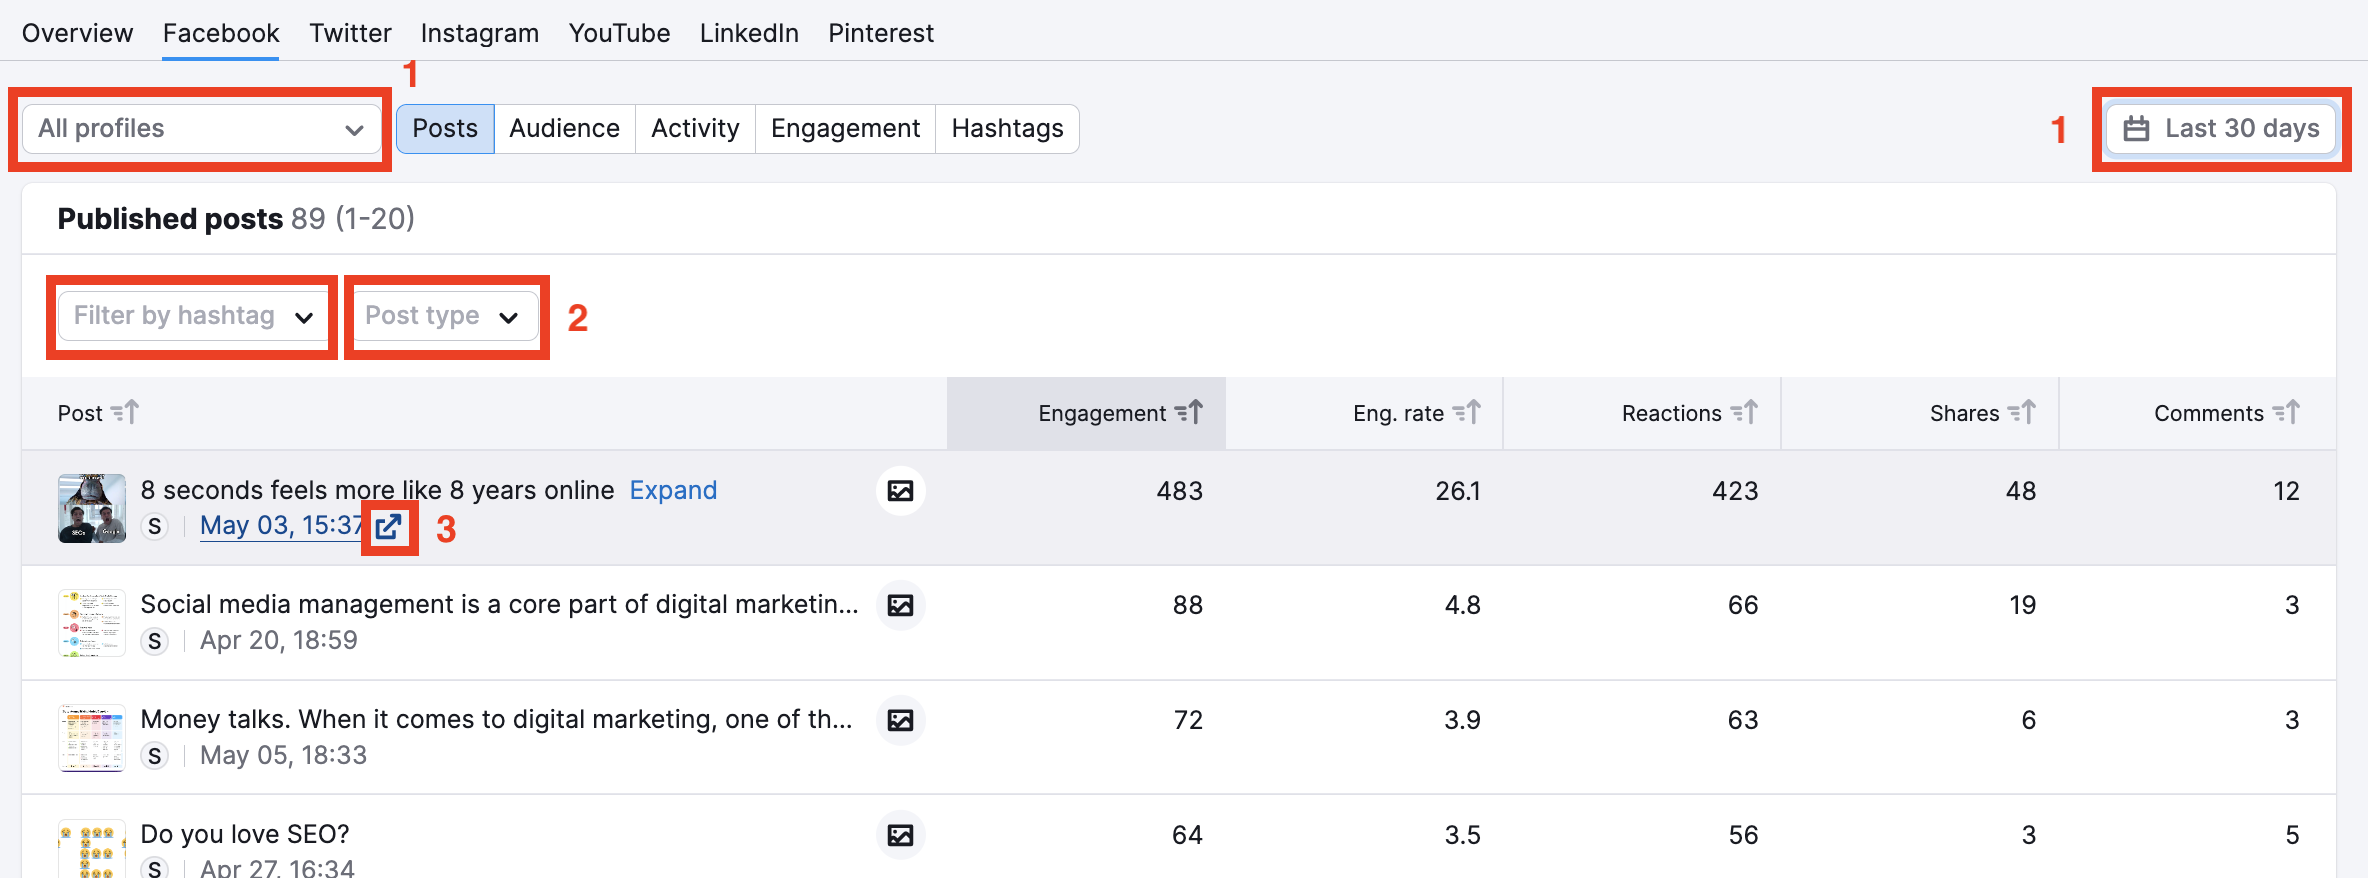Click image icon on Money talks post
The width and height of the screenshot is (2368, 878).
(x=900, y=720)
